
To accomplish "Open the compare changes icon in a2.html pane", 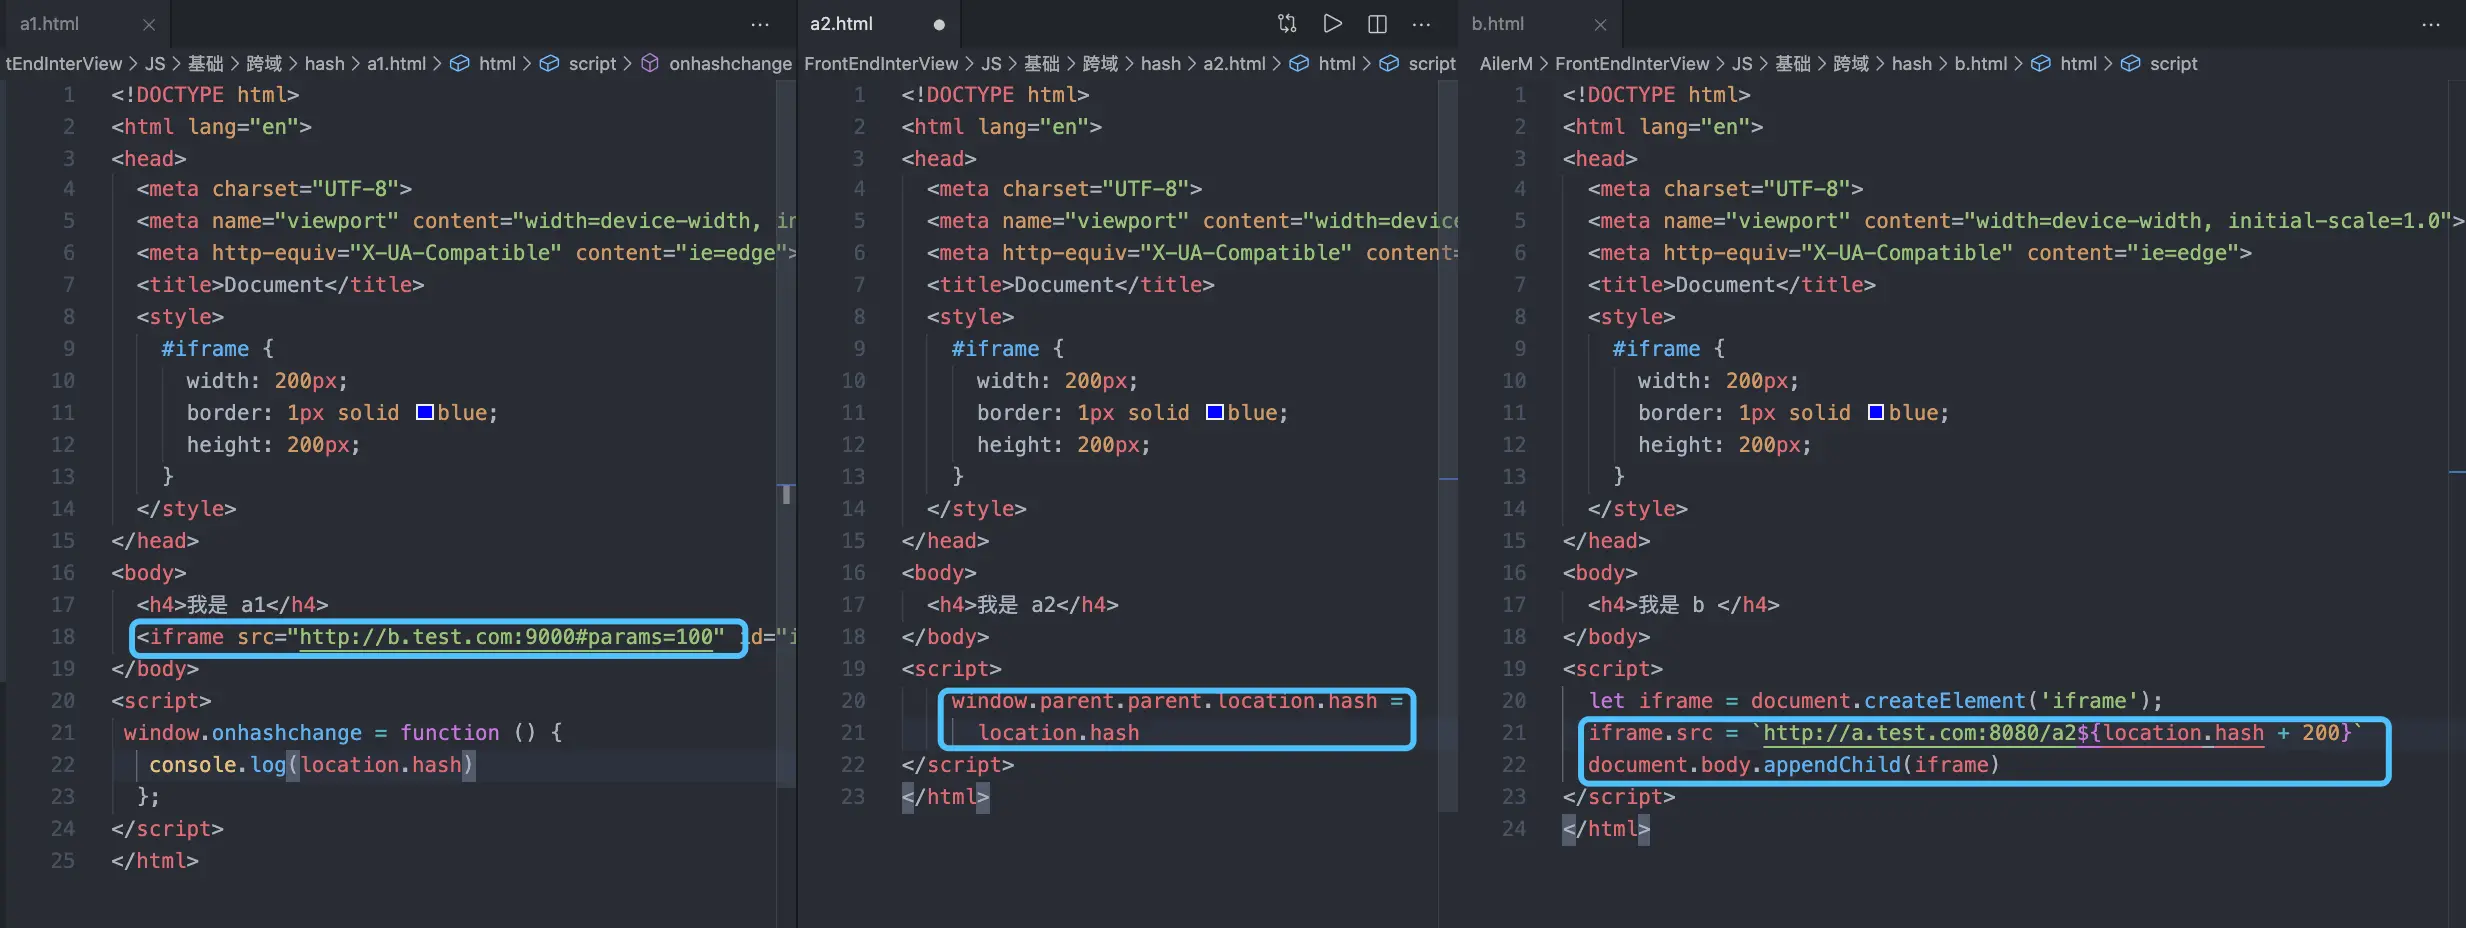I will [1287, 23].
